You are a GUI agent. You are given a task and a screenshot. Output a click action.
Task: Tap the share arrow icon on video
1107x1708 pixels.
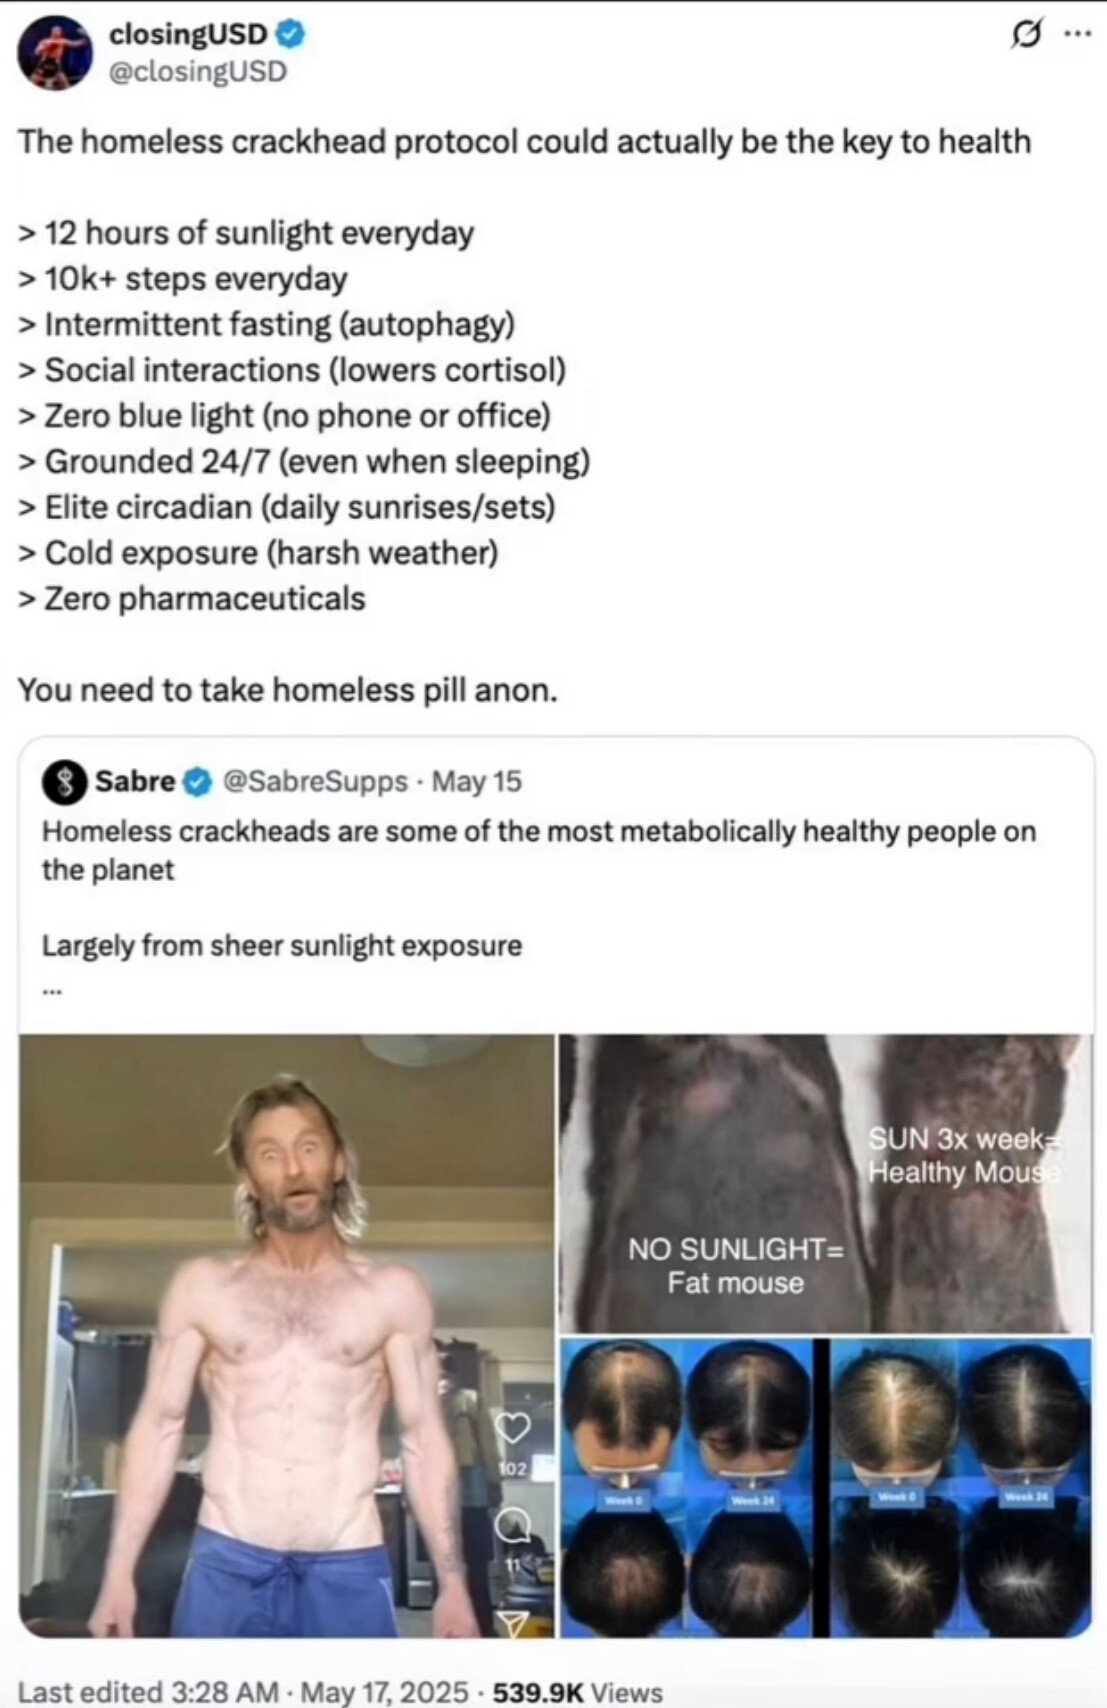click(513, 1622)
